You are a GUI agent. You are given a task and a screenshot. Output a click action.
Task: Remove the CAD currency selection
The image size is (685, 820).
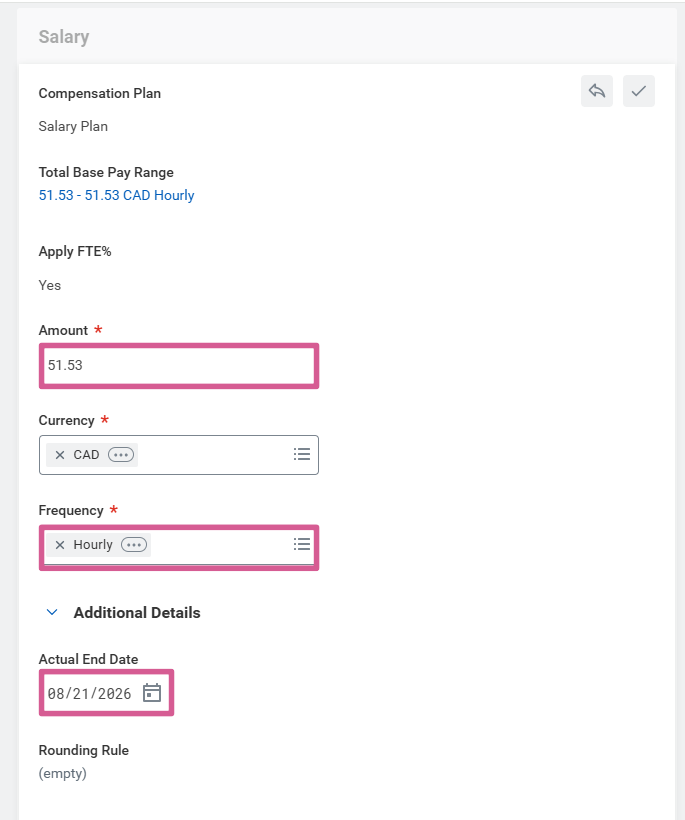click(60, 455)
